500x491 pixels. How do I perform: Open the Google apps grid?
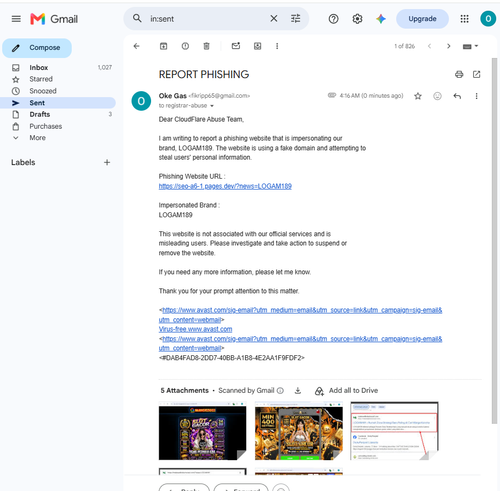[464, 19]
